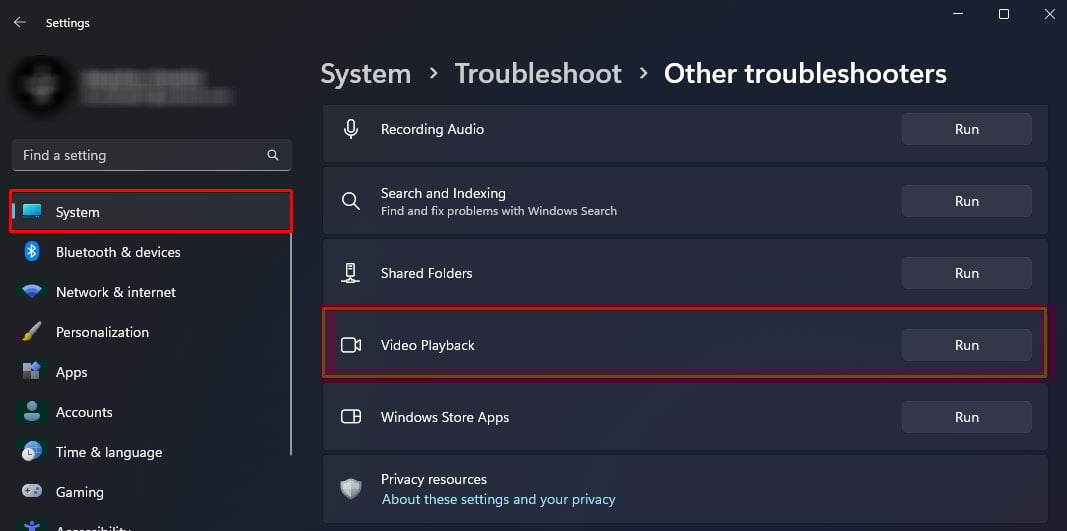Go to Troubleshoot in the breadcrumb

click(538, 73)
